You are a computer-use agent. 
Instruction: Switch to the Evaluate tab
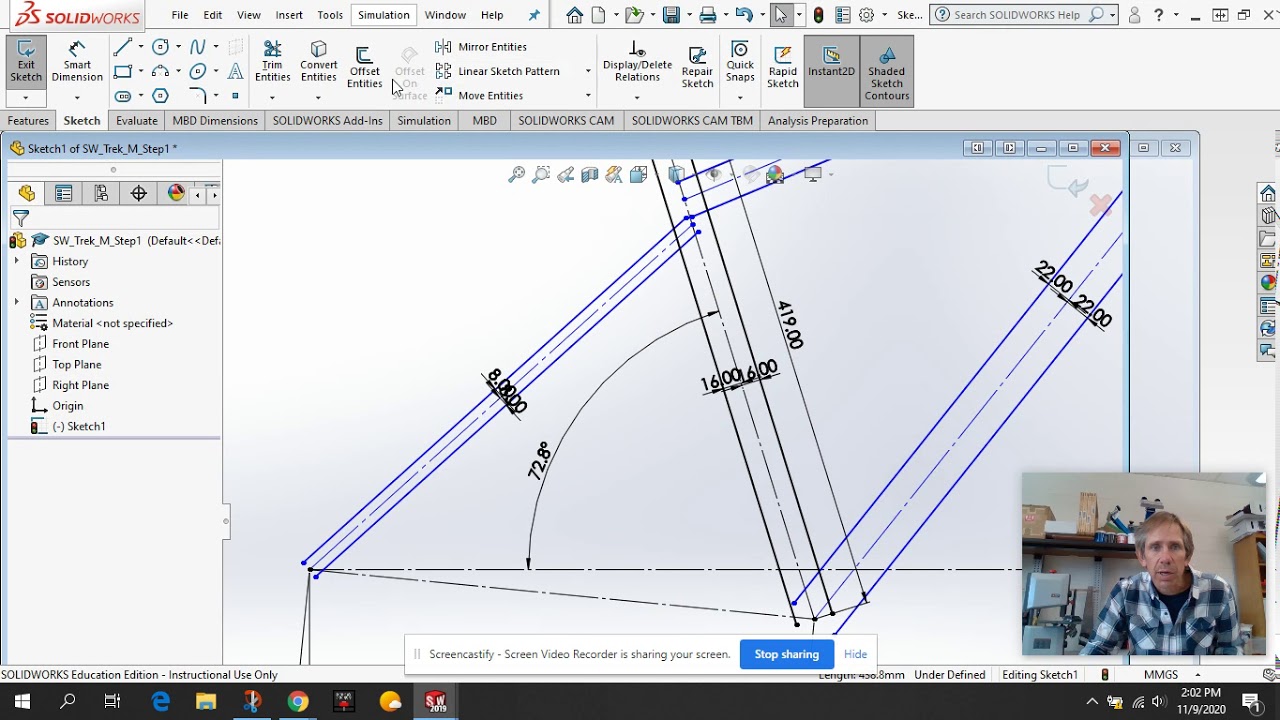pos(137,120)
